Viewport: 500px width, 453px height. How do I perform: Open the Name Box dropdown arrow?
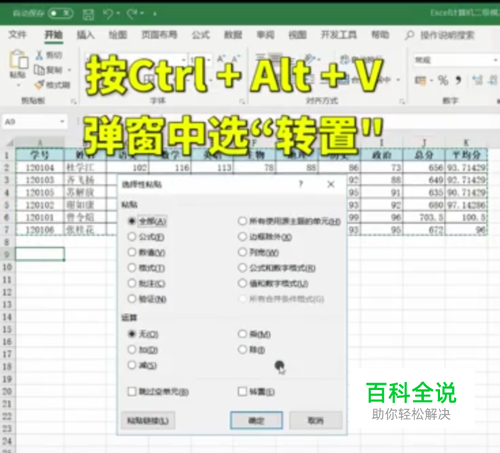click(62, 122)
